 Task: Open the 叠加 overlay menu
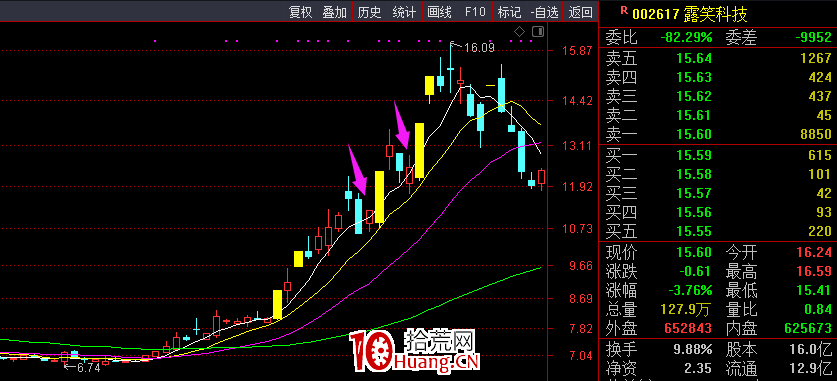pos(335,11)
